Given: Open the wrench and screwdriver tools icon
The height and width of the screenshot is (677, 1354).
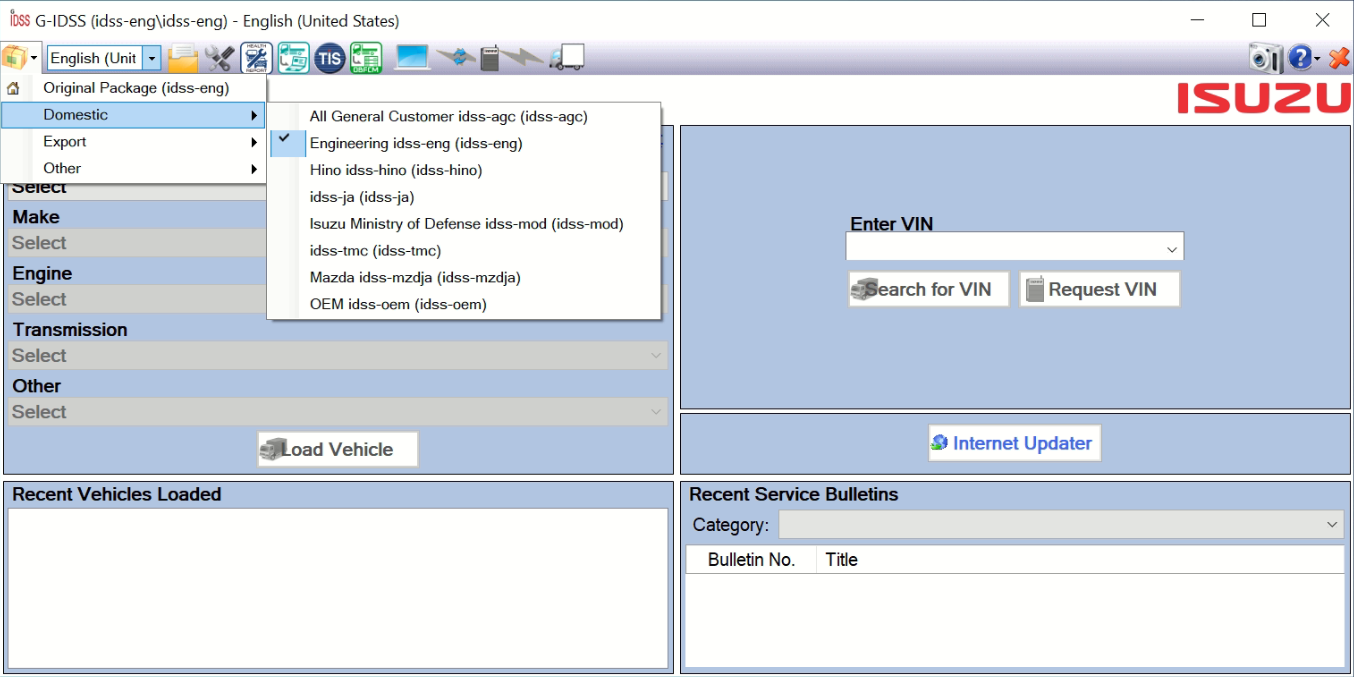Looking at the screenshot, I should [x=219, y=59].
